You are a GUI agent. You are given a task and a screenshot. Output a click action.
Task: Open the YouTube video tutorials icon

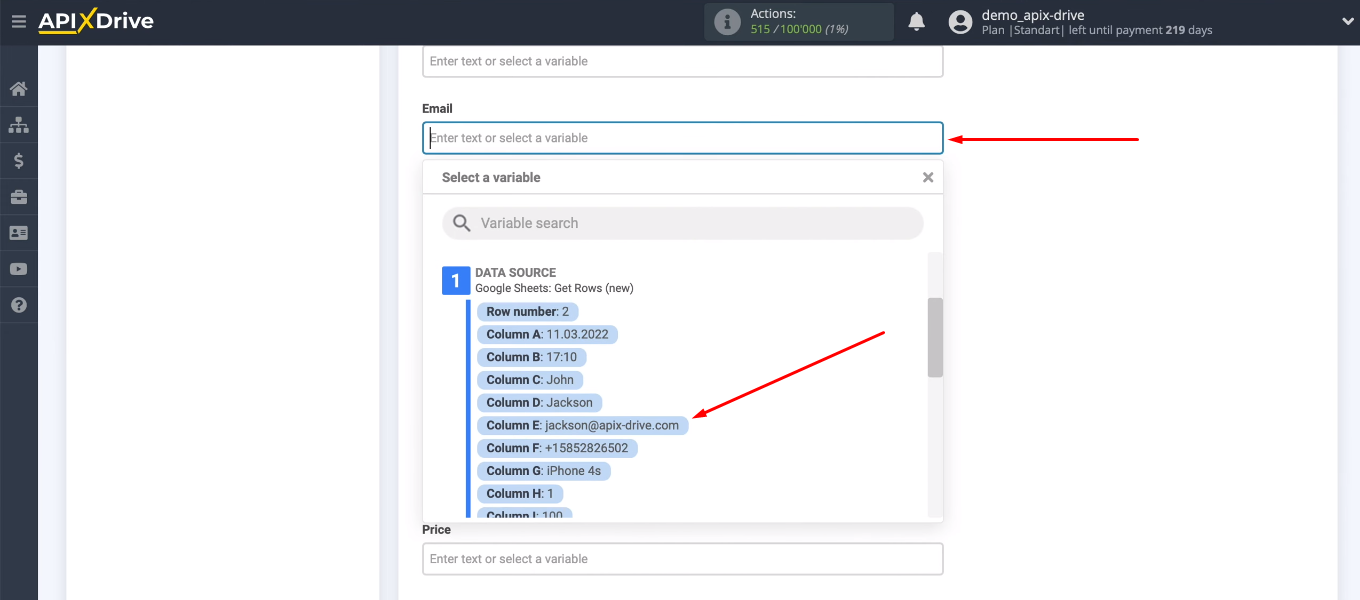pyautogui.click(x=18, y=268)
